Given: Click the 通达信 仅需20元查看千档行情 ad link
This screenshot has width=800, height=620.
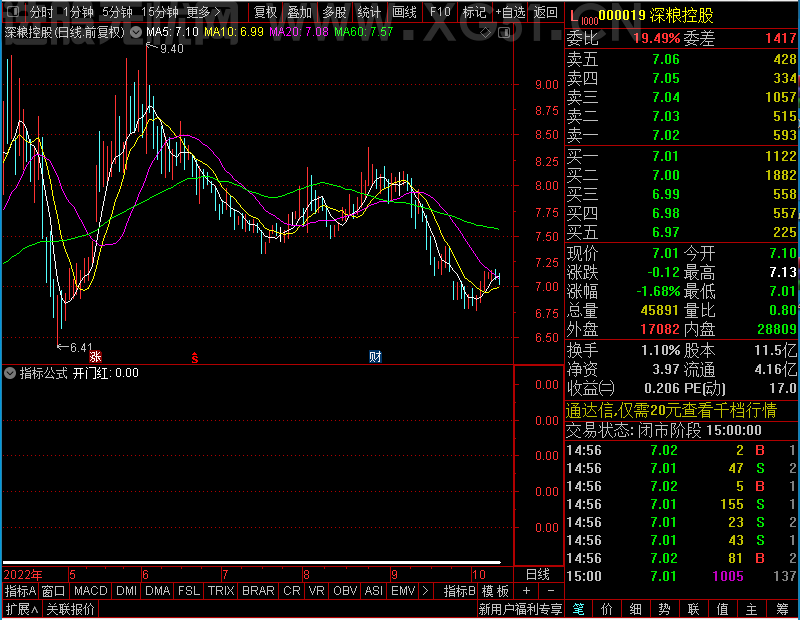Looking at the screenshot, I should (671, 410).
